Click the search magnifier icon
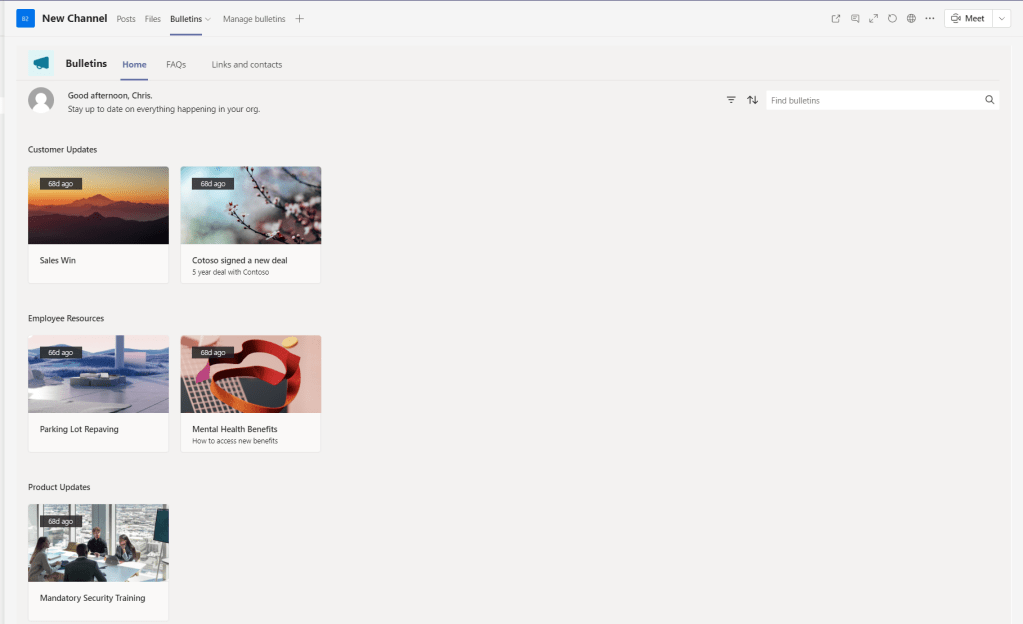The image size is (1023, 624). point(989,100)
